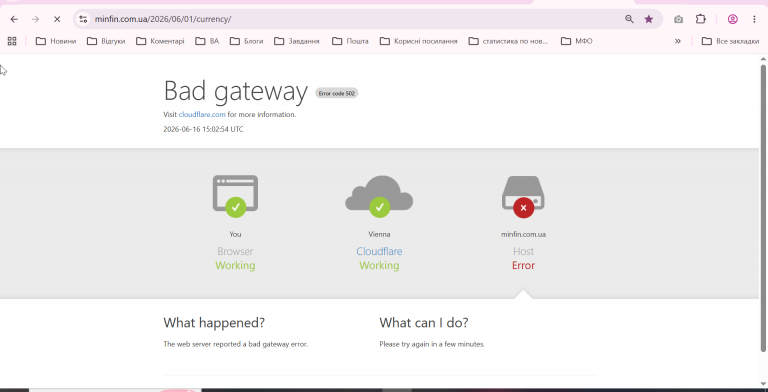Open the Блоги bookmark folder

pyautogui.click(x=246, y=41)
